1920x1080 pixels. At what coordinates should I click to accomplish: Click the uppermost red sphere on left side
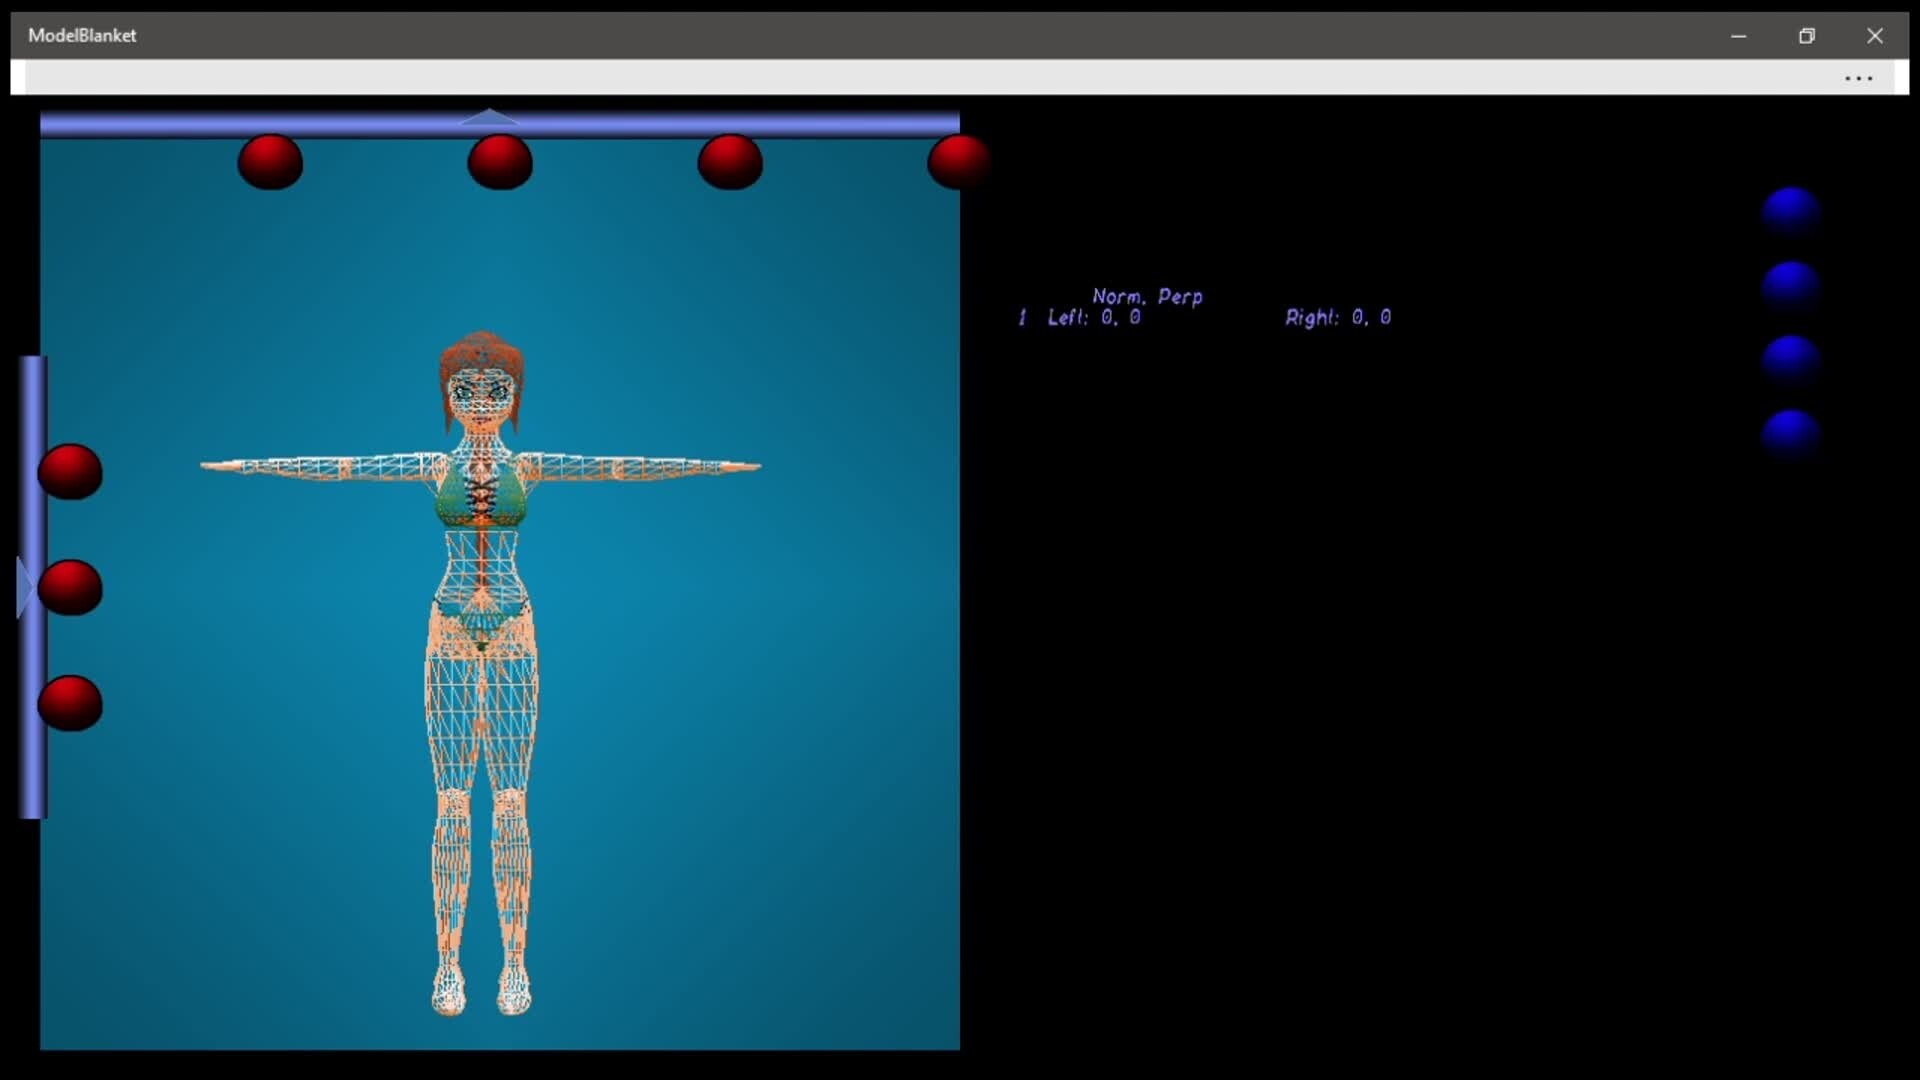click(70, 472)
